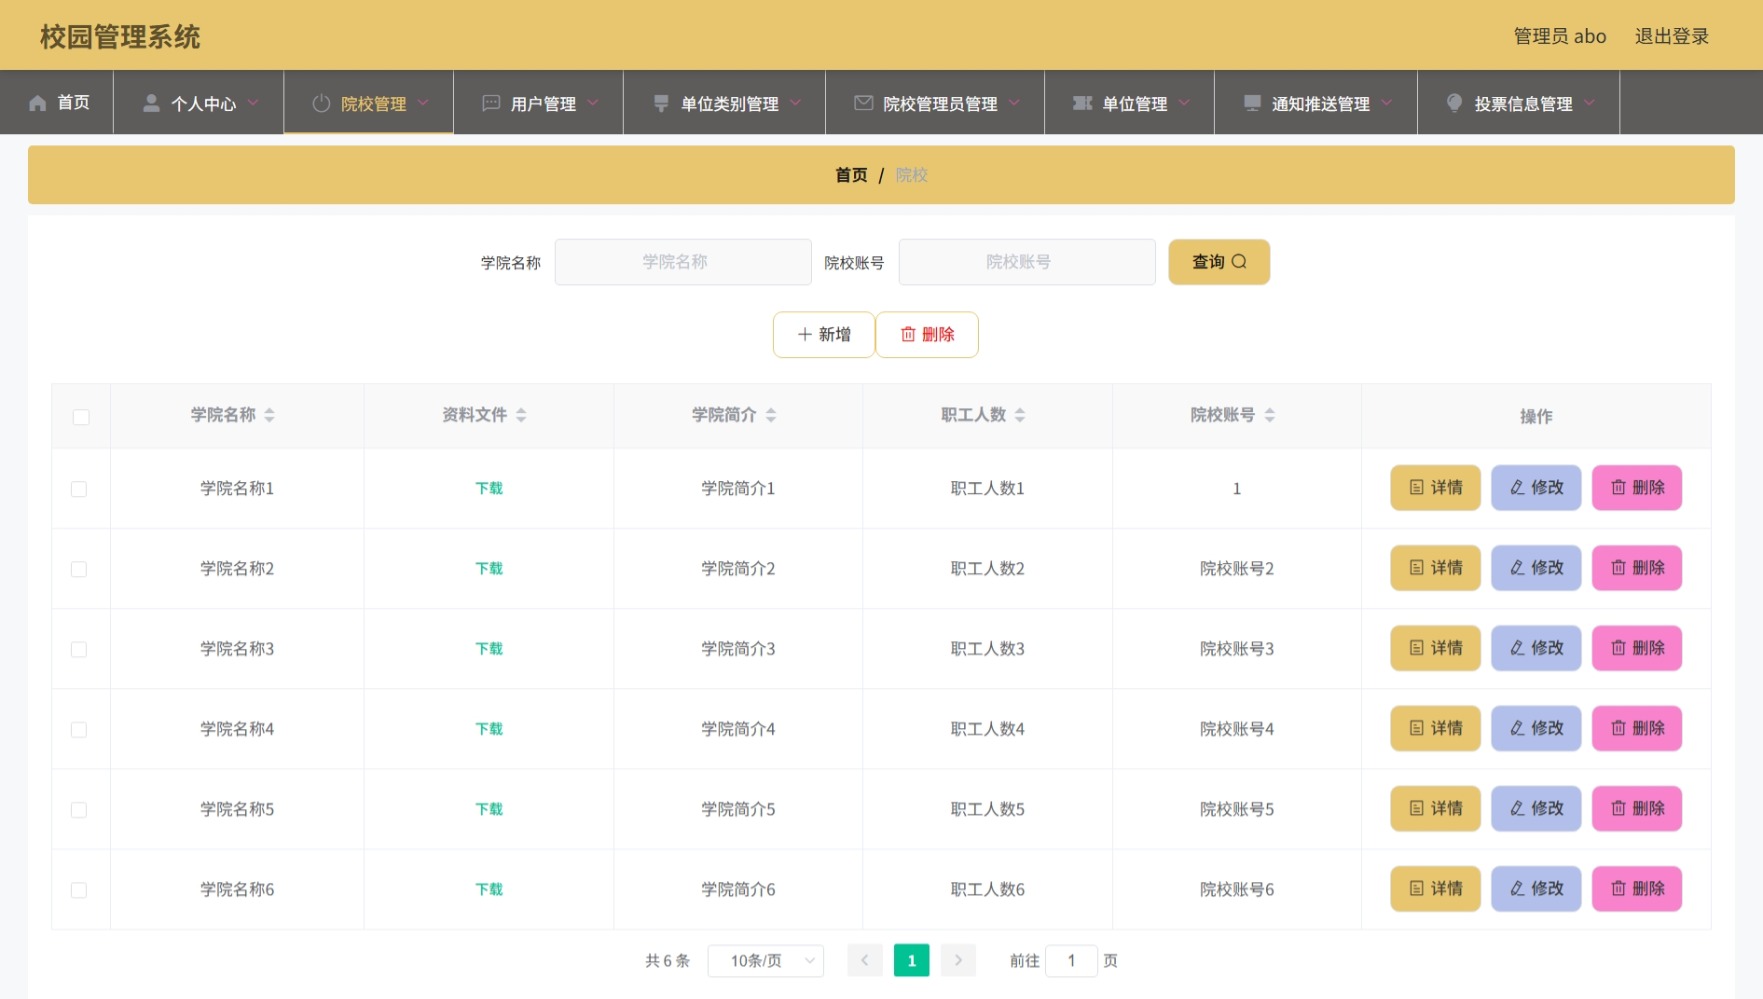Click the magnifier icon in 查询 button
This screenshot has width=1763, height=999.
click(x=1239, y=262)
